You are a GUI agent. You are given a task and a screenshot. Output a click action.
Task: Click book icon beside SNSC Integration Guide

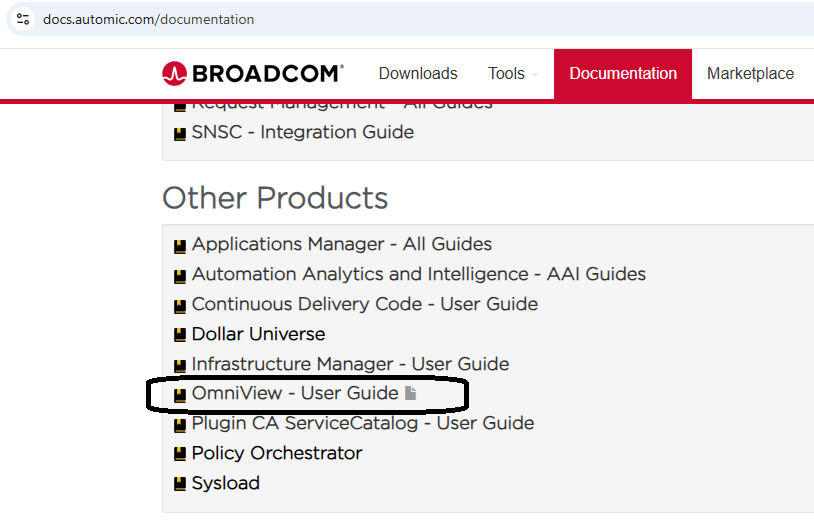click(180, 134)
